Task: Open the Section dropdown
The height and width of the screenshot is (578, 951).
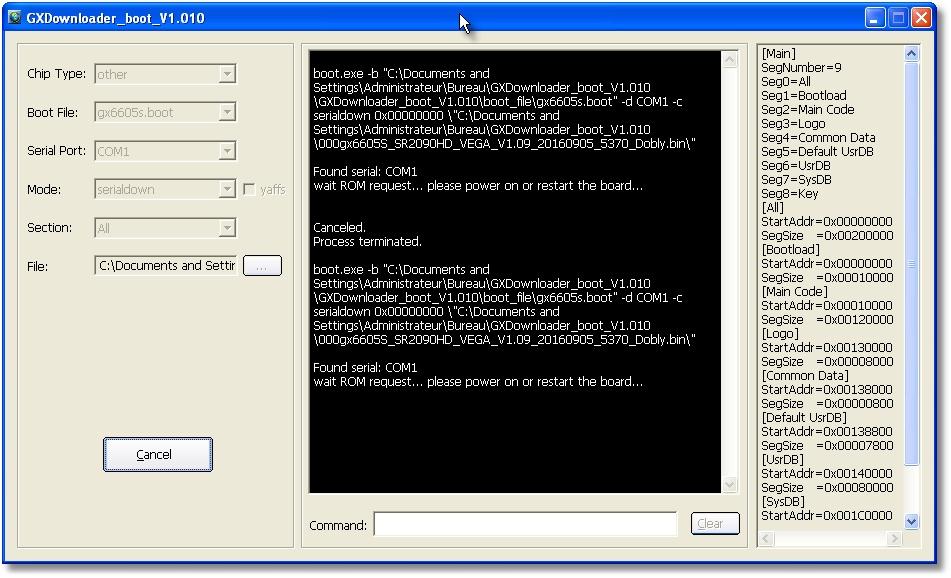Action: coord(227,228)
